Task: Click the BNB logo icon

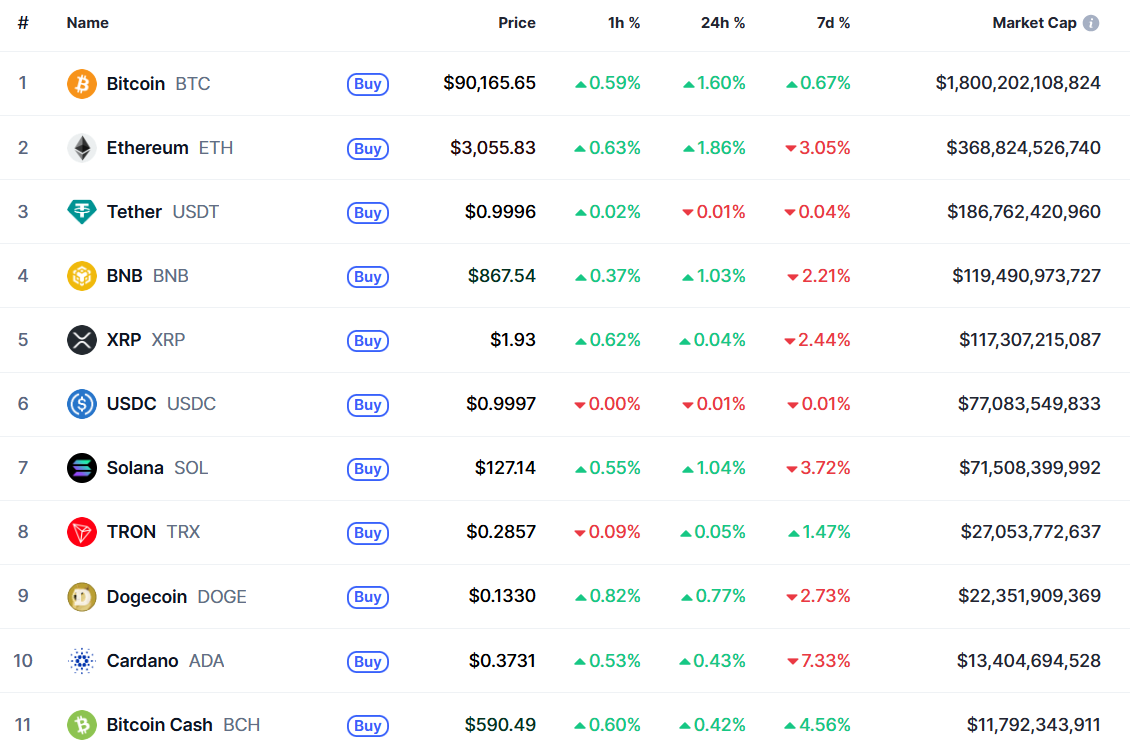Action: point(82,276)
